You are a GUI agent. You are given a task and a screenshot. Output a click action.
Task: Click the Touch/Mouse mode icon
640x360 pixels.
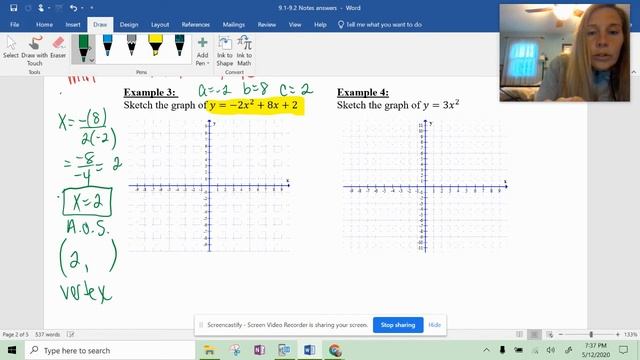(41, 8)
